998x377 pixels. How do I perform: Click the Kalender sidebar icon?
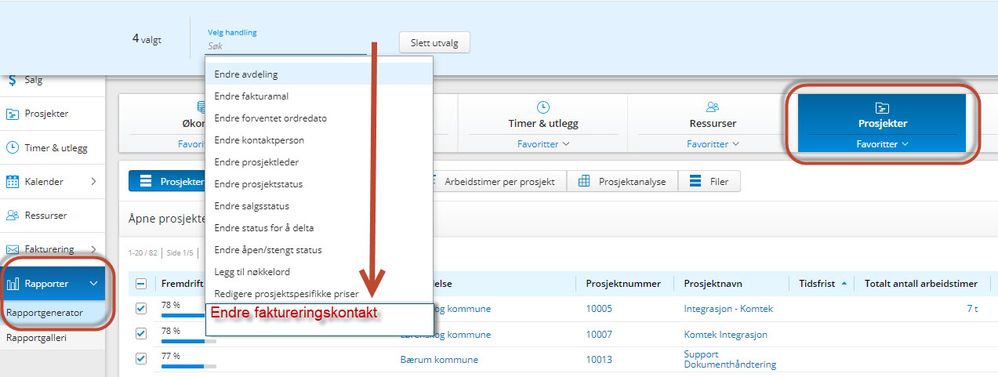tap(12, 181)
